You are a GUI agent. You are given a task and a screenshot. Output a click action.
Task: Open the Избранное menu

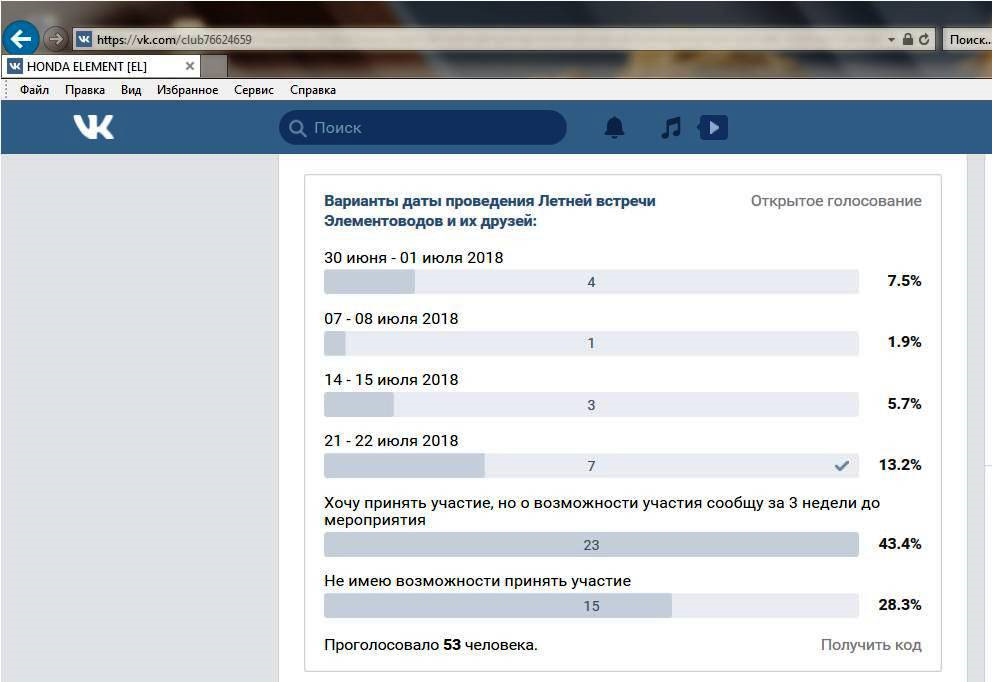pyautogui.click(x=187, y=90)
